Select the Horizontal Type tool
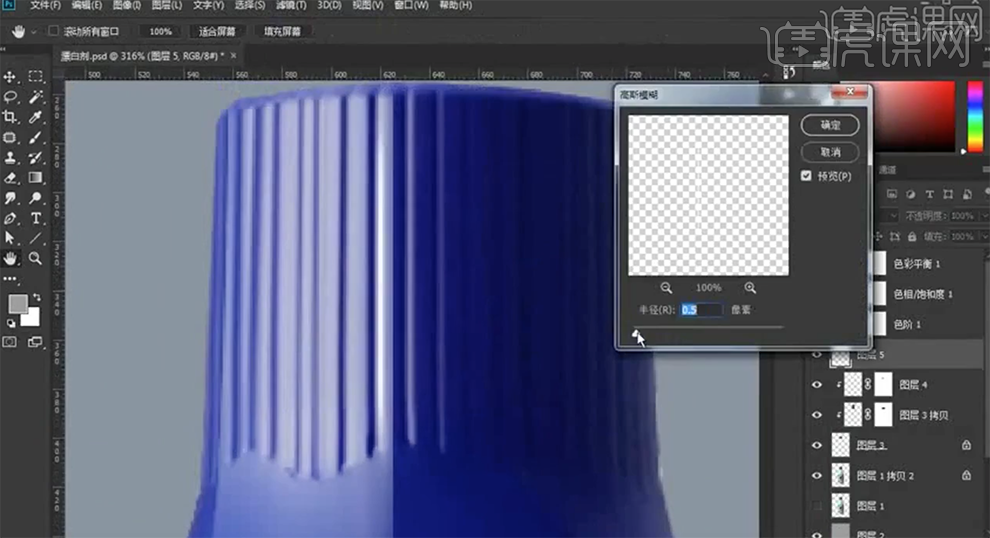 pyautogui.click(x=35, y=218)
